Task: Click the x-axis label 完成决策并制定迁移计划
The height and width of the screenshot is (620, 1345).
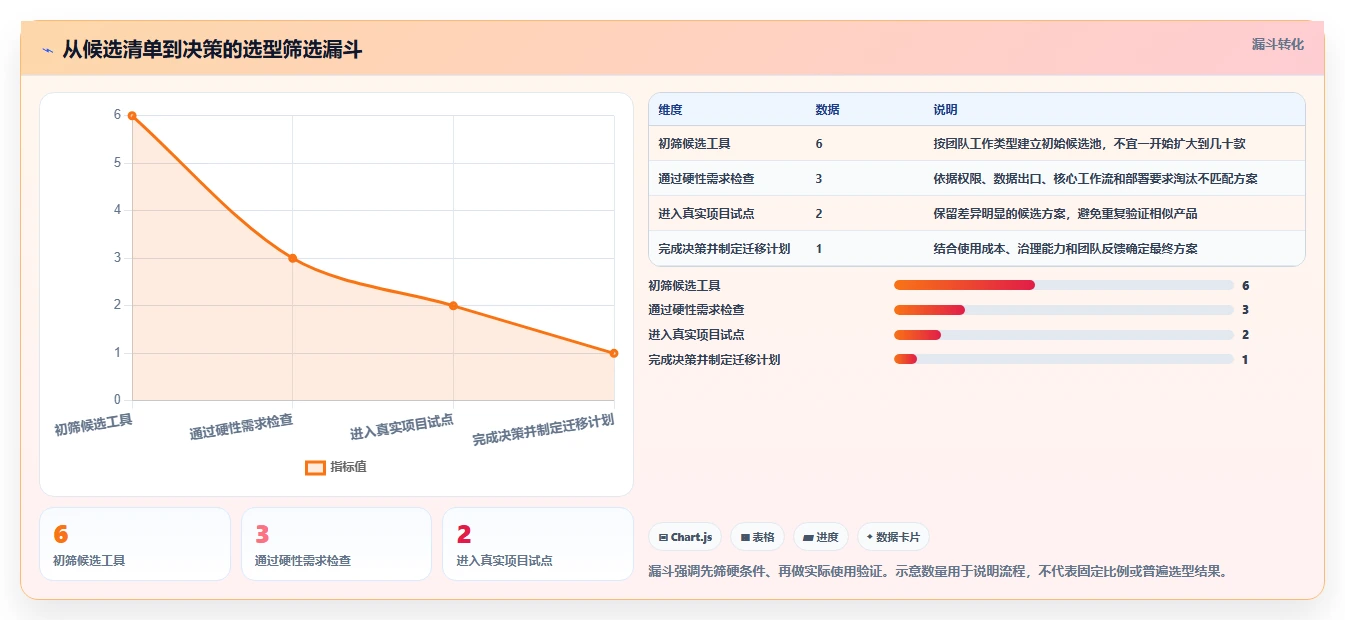Action: (543, 430)
